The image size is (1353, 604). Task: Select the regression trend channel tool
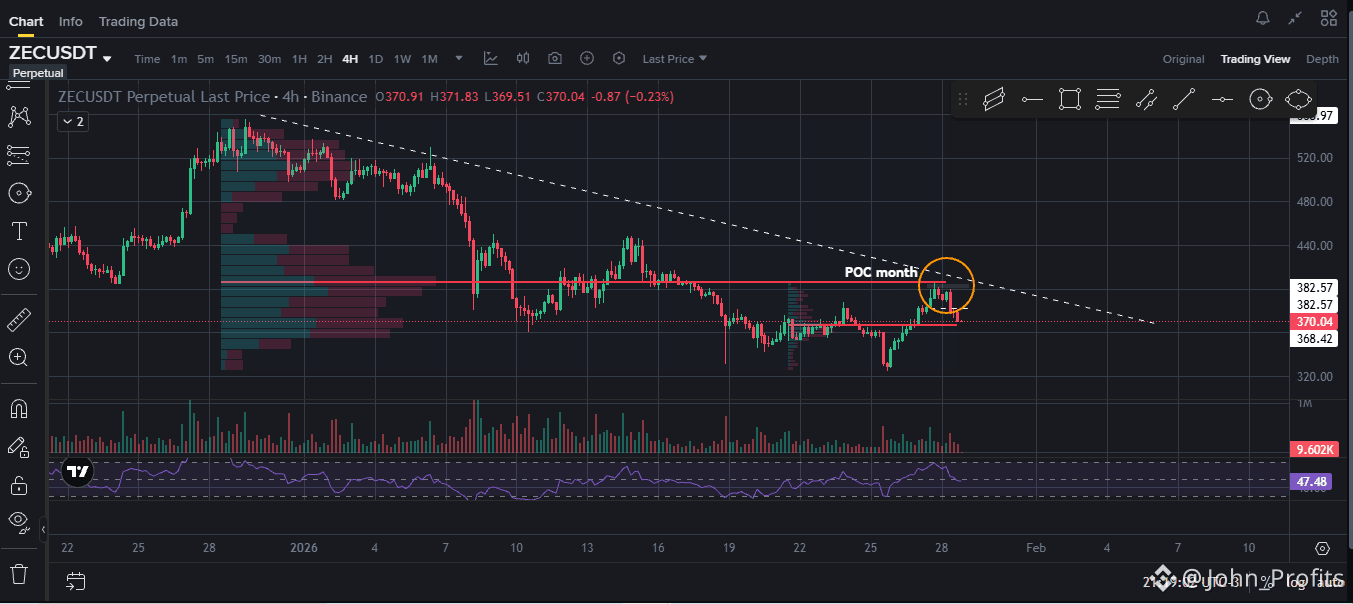coord(1146,99)
